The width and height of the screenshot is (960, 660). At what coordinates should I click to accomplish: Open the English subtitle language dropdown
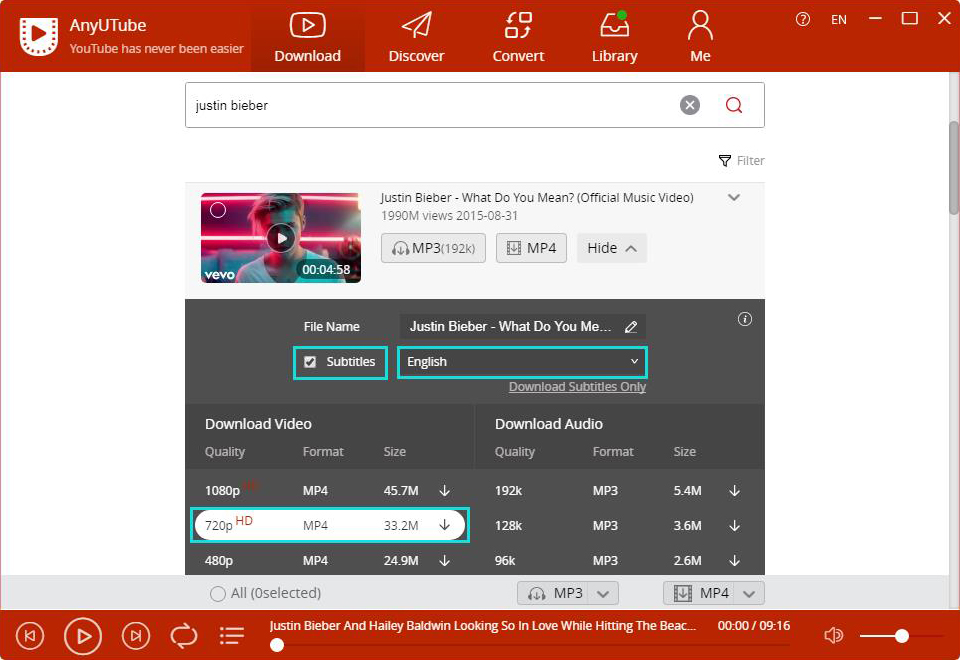point(522,362)
